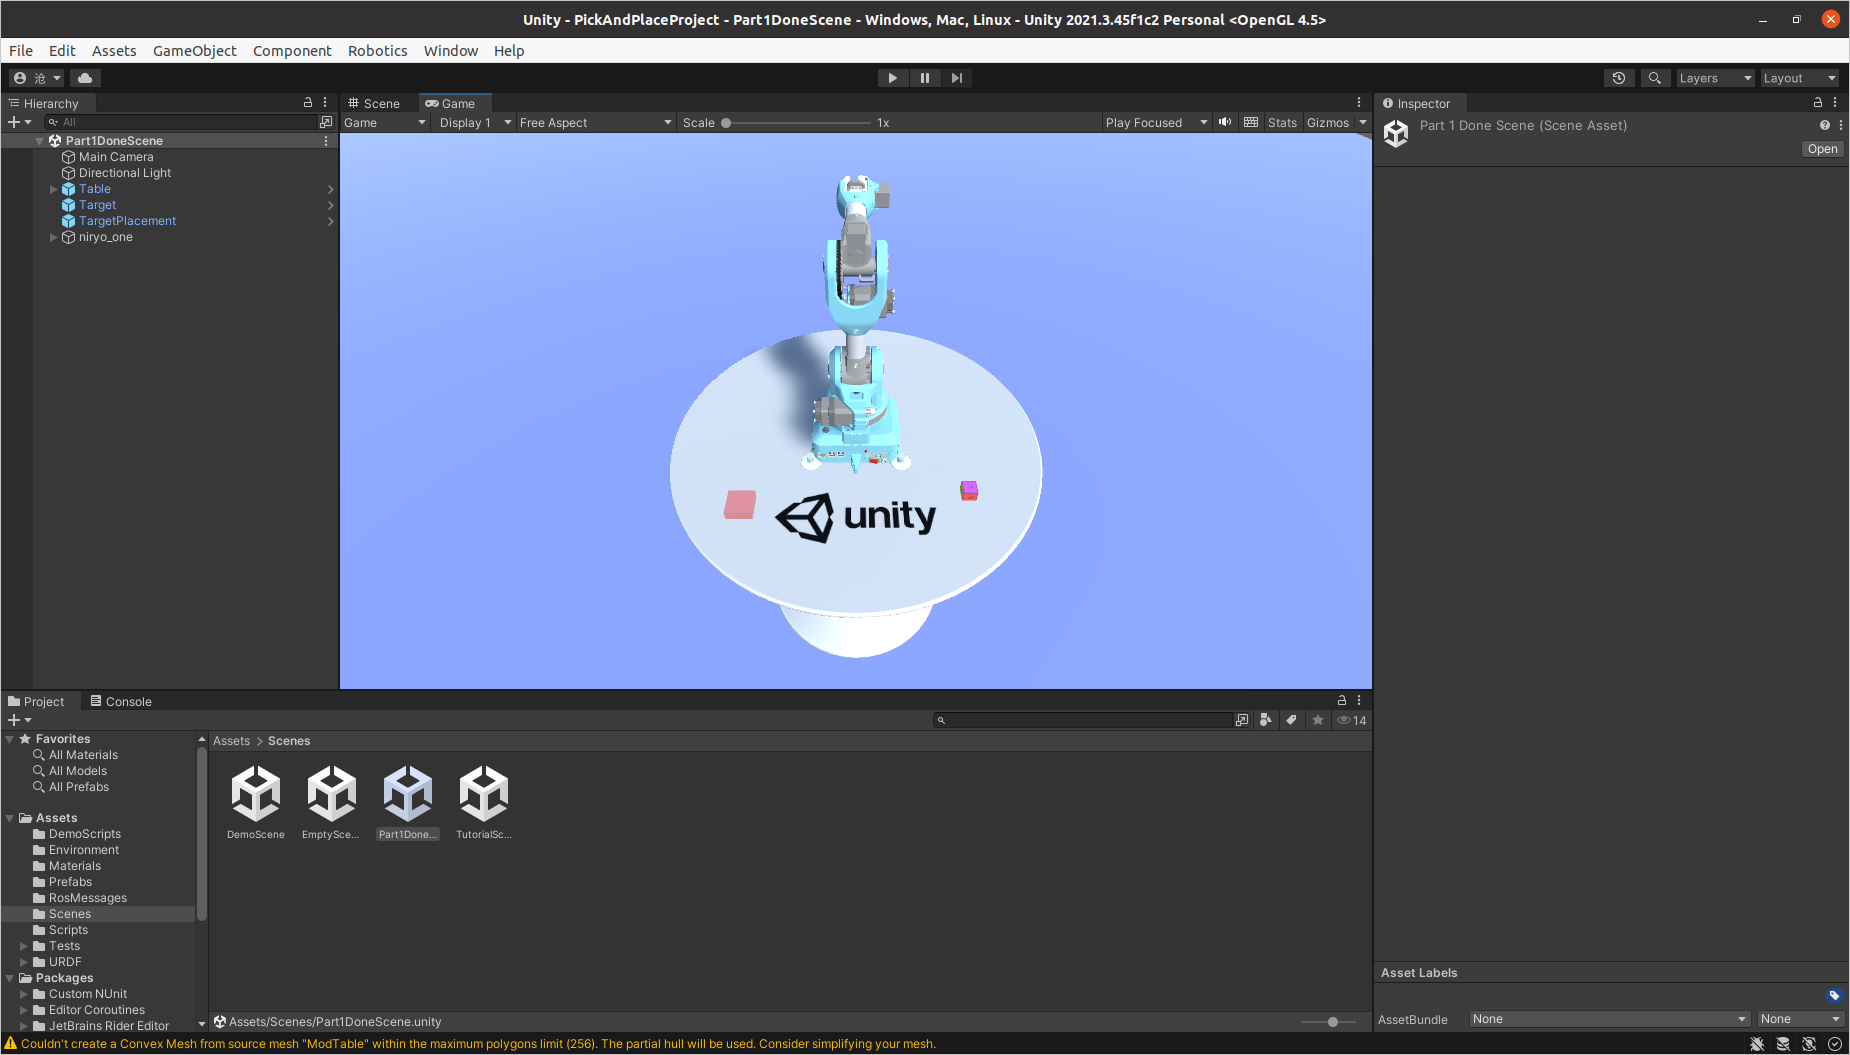Open Part1DoneScene options kebab menu
Screen dimensions: 1850x1055
[x=326, y=141]
